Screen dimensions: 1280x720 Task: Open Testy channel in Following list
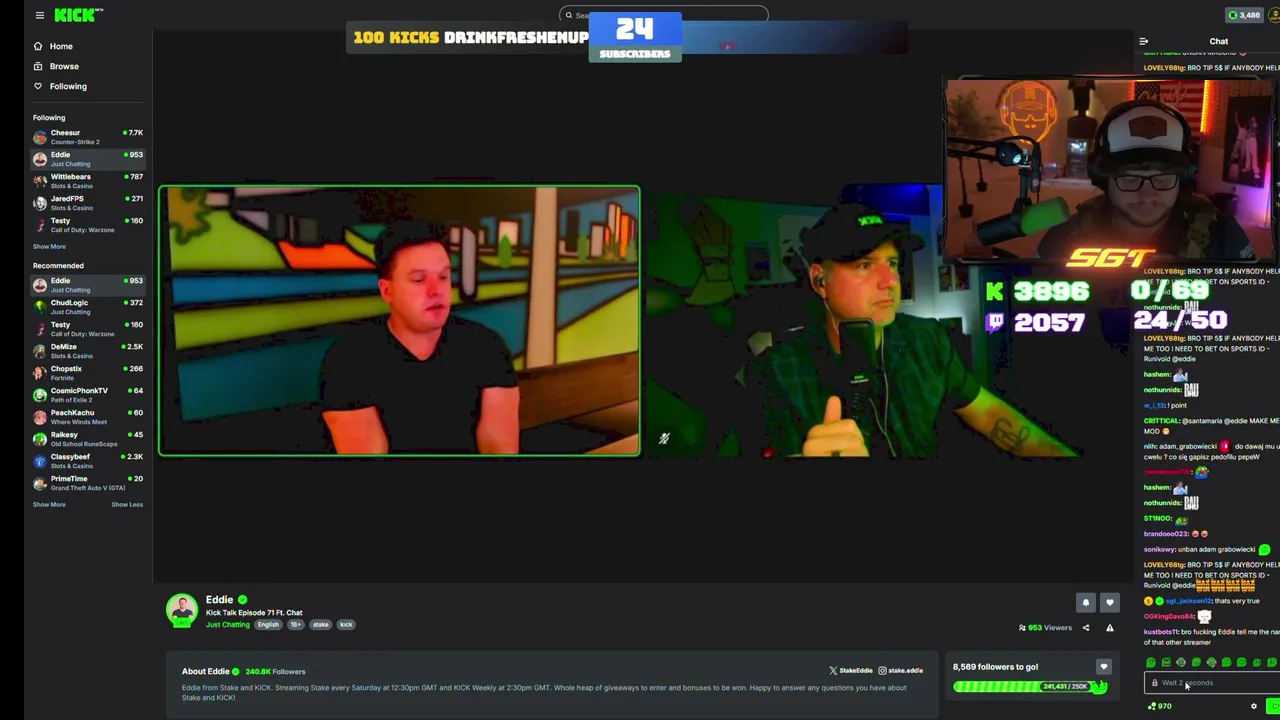(88, 225)
